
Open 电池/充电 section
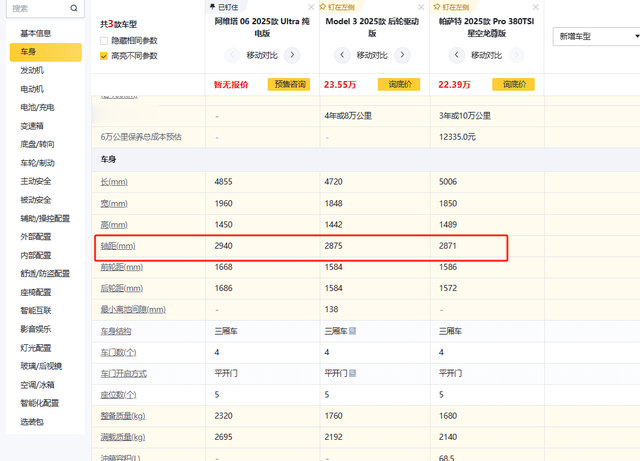point(37,107)
